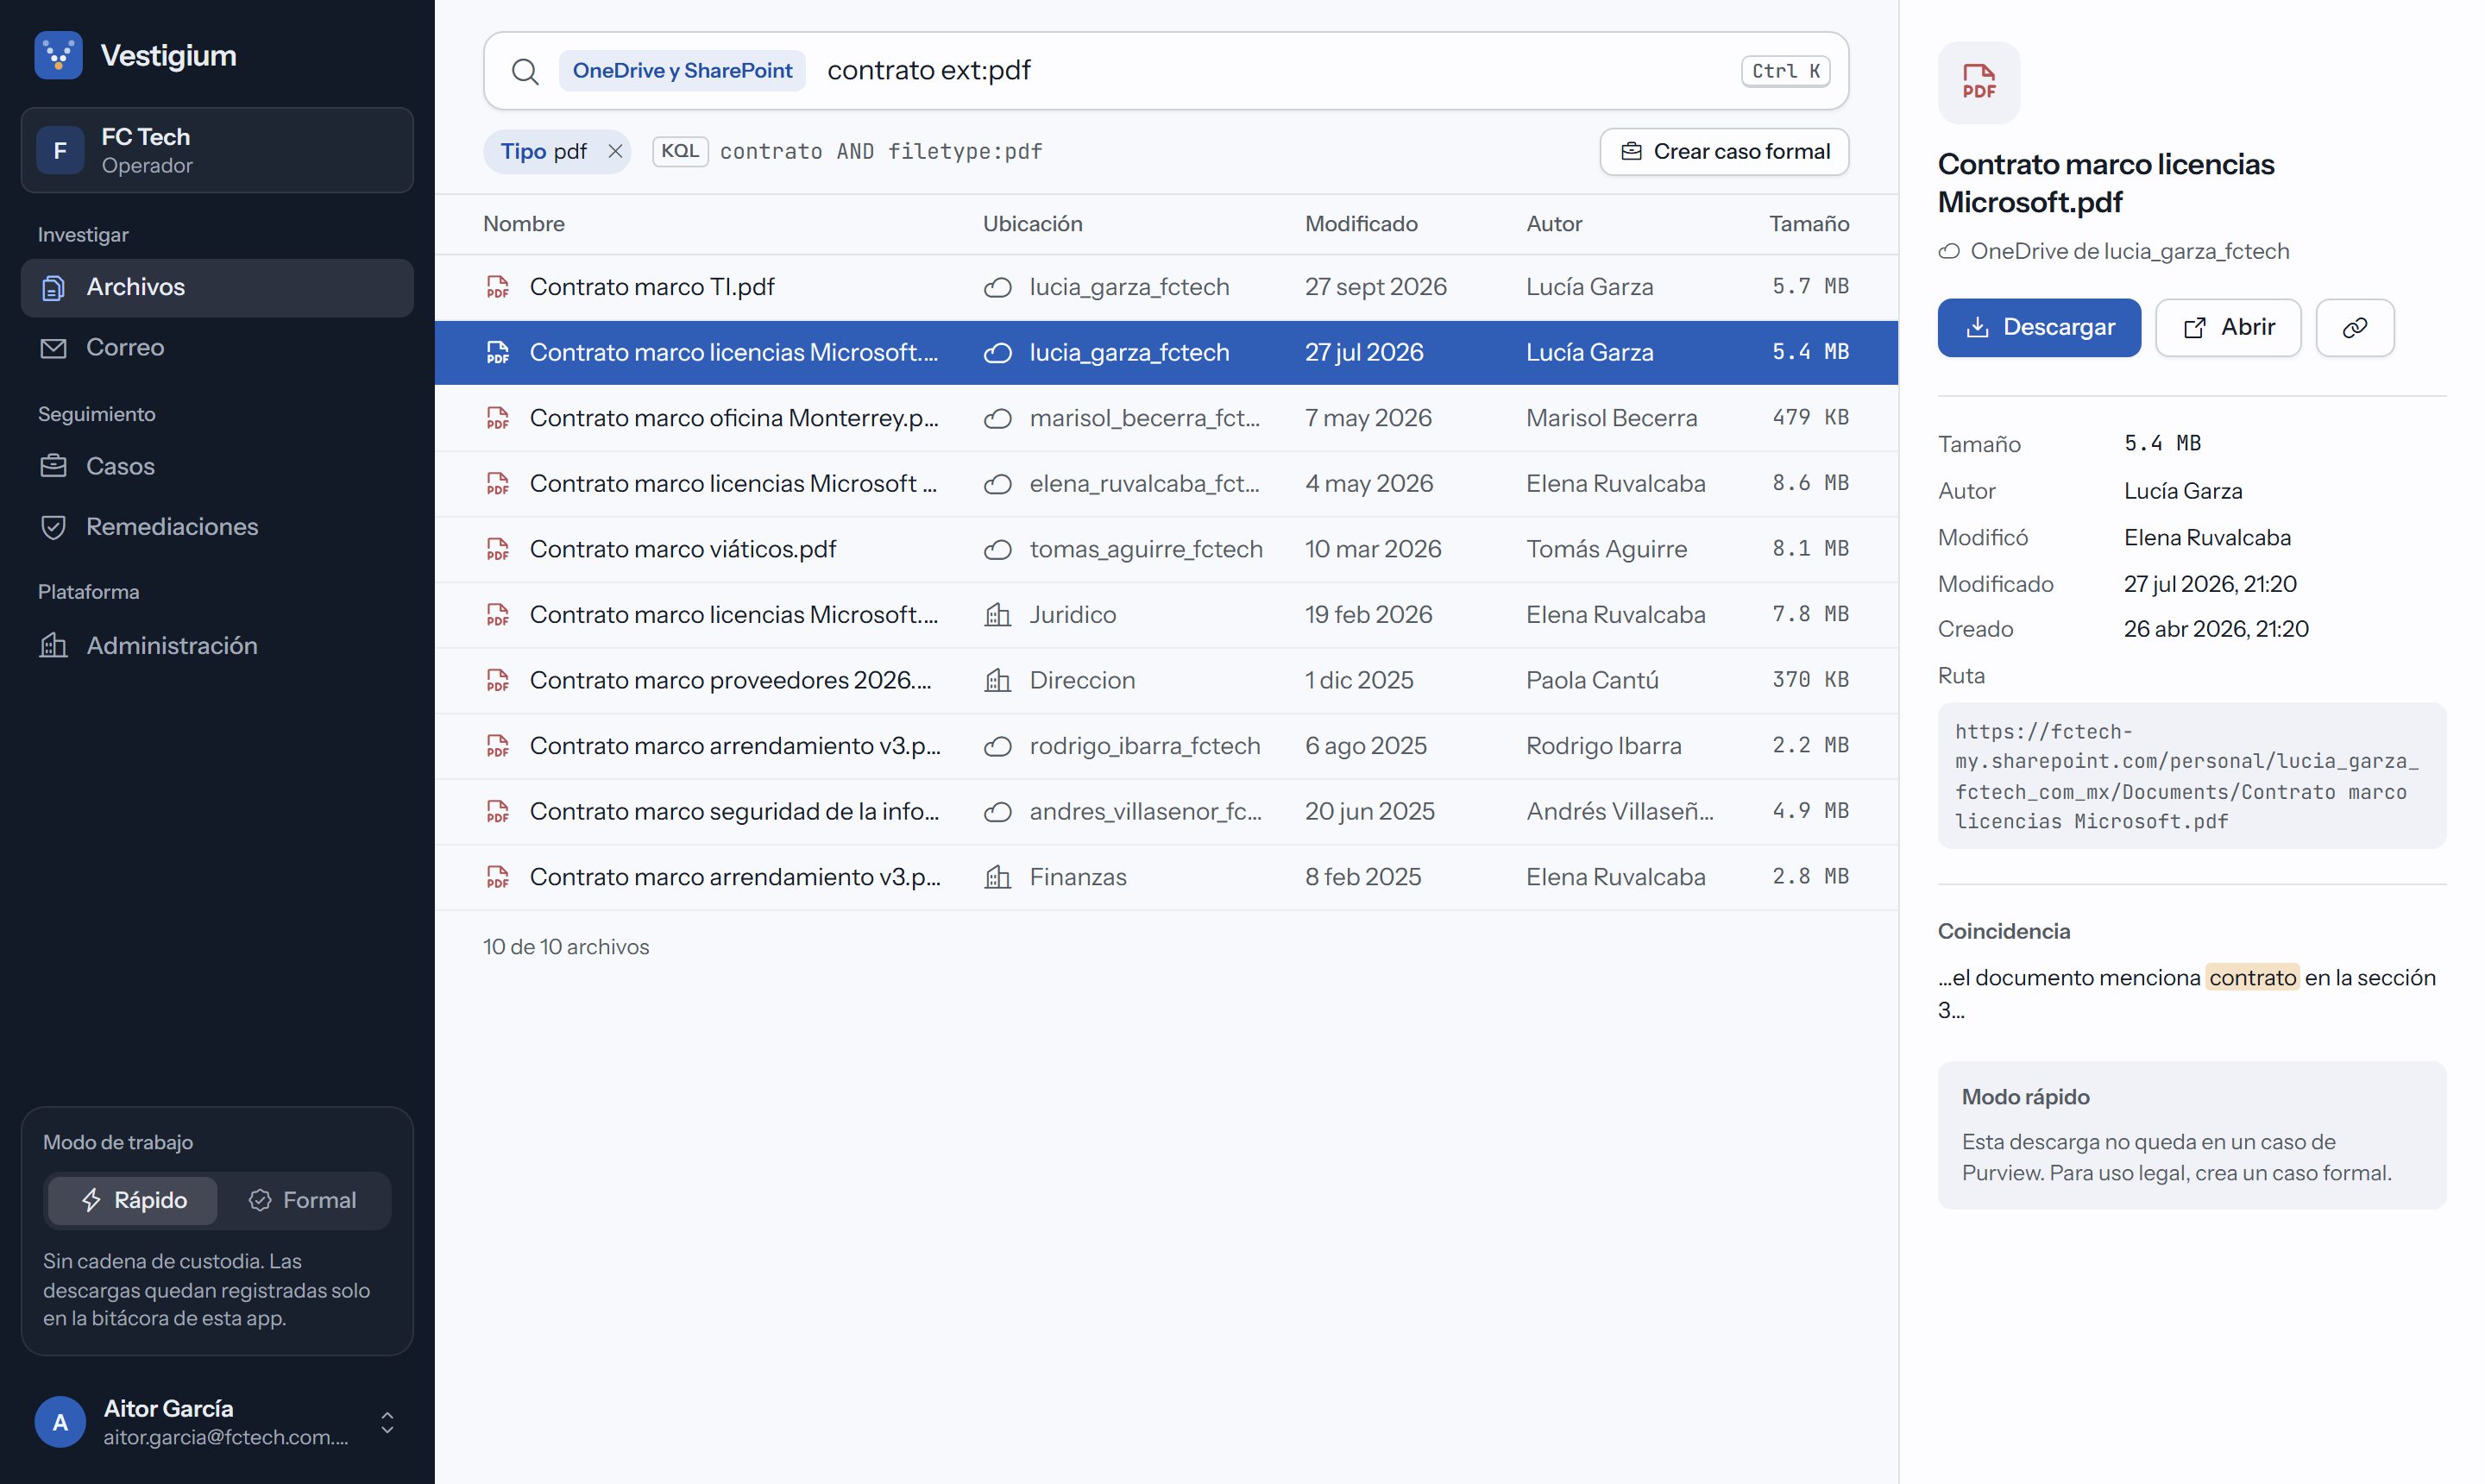Select Contrato marco oficina Monterrey file
The height and width of the screenshot is (1484, 2485).
[x=1166, y=418]
